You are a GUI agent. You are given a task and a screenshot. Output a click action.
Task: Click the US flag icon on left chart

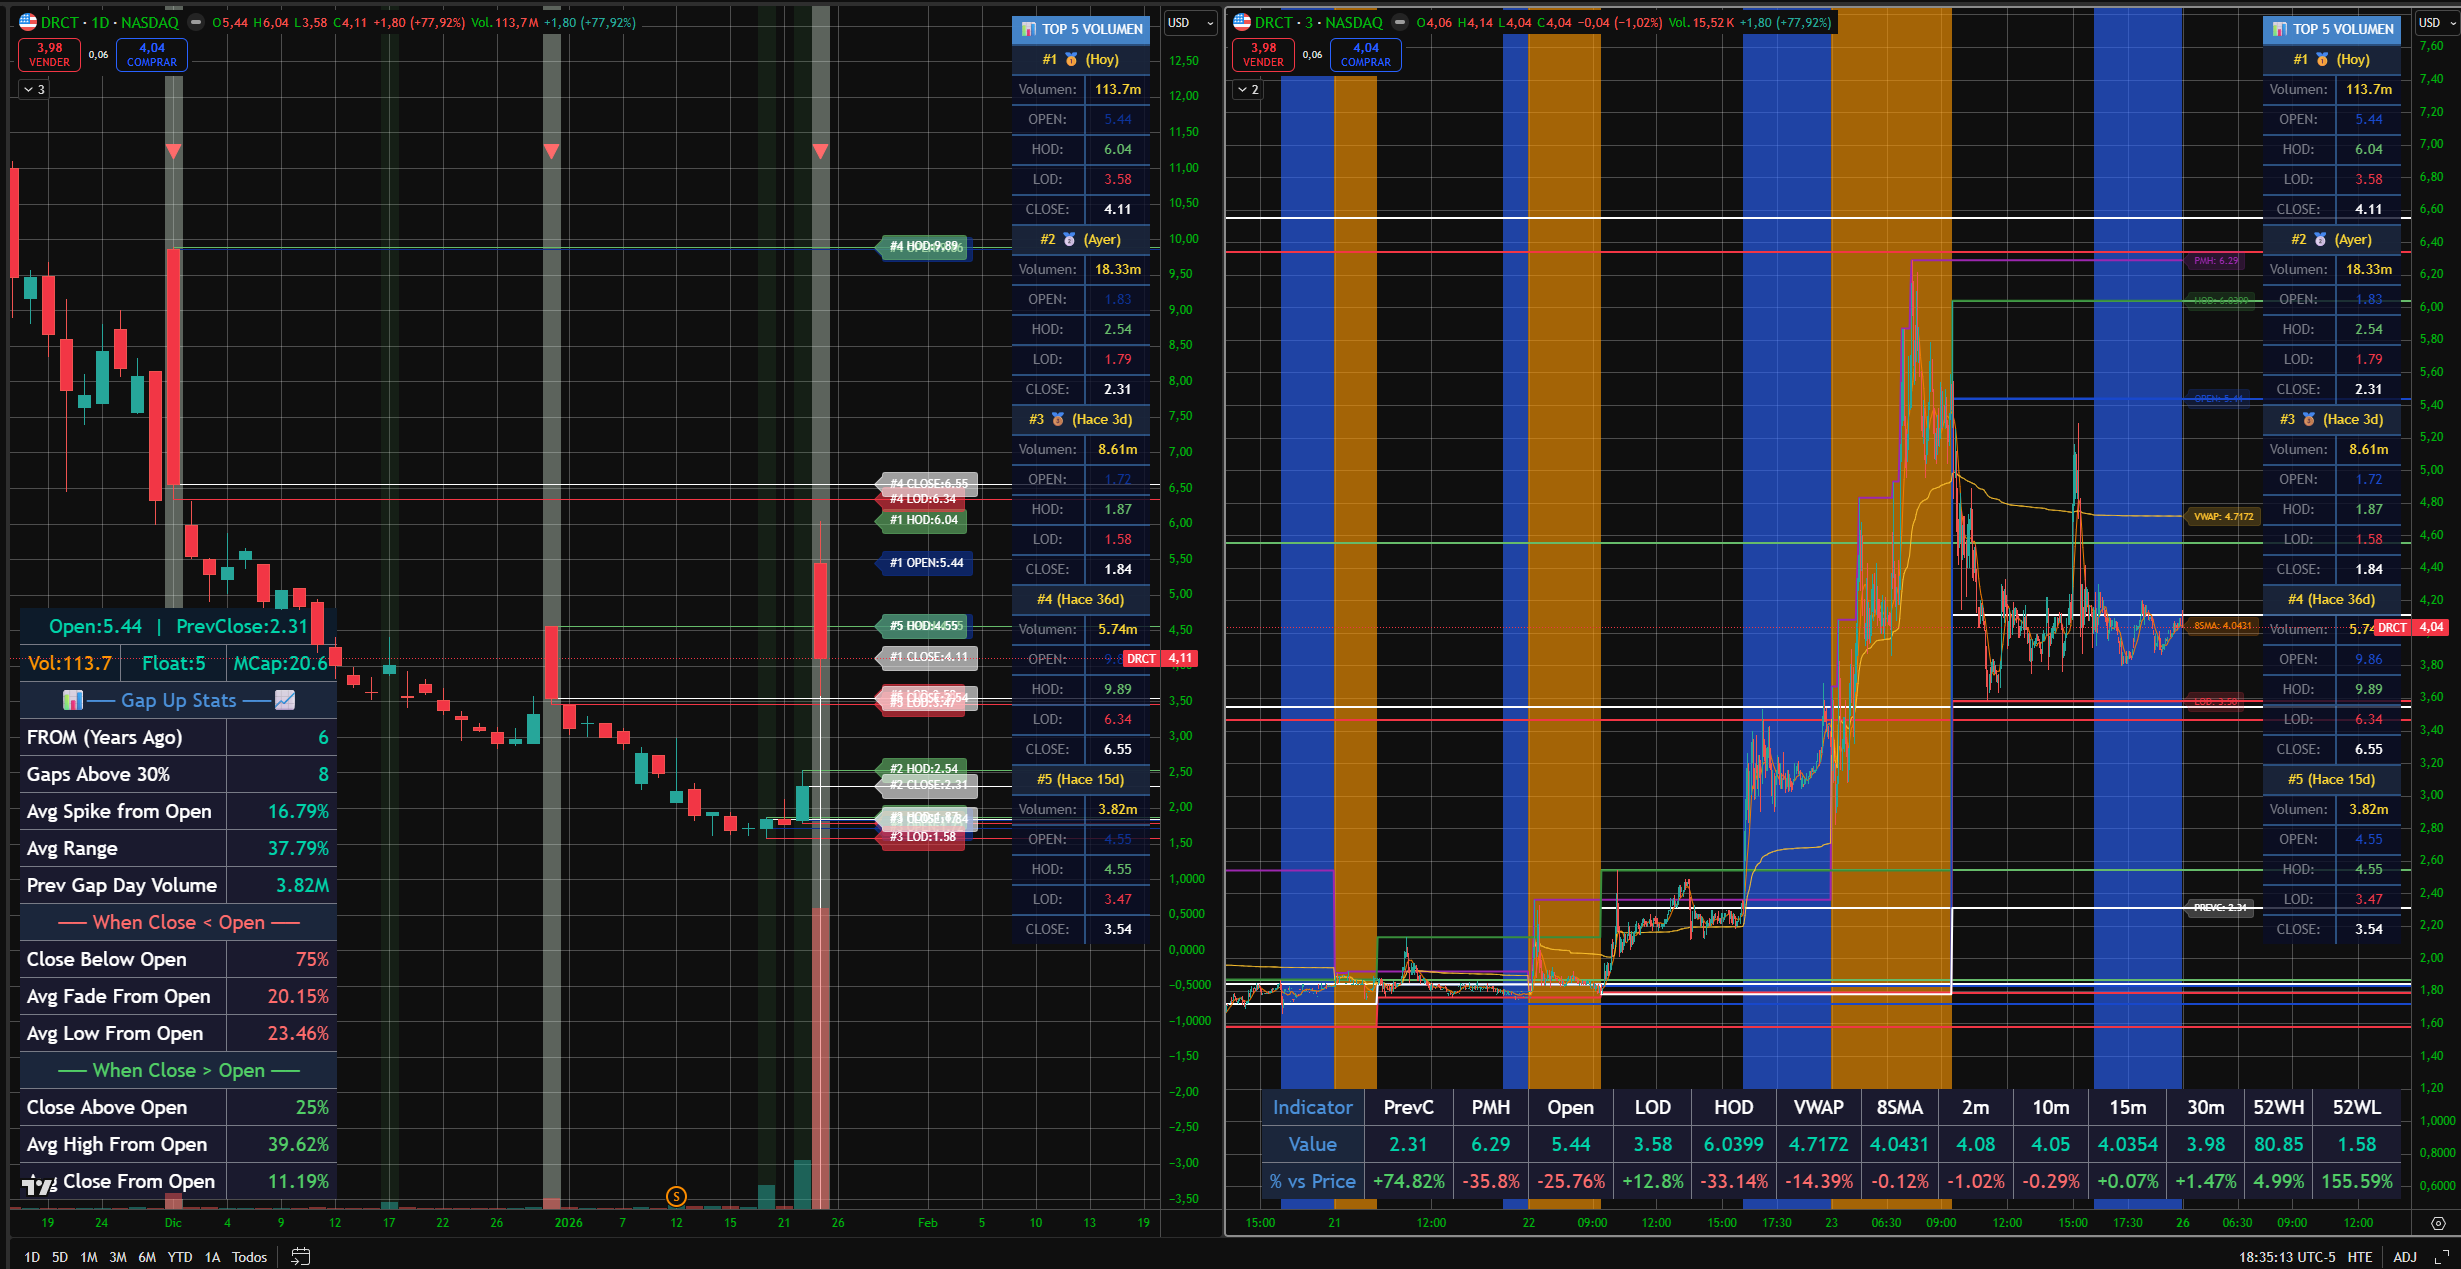(28, 22)
